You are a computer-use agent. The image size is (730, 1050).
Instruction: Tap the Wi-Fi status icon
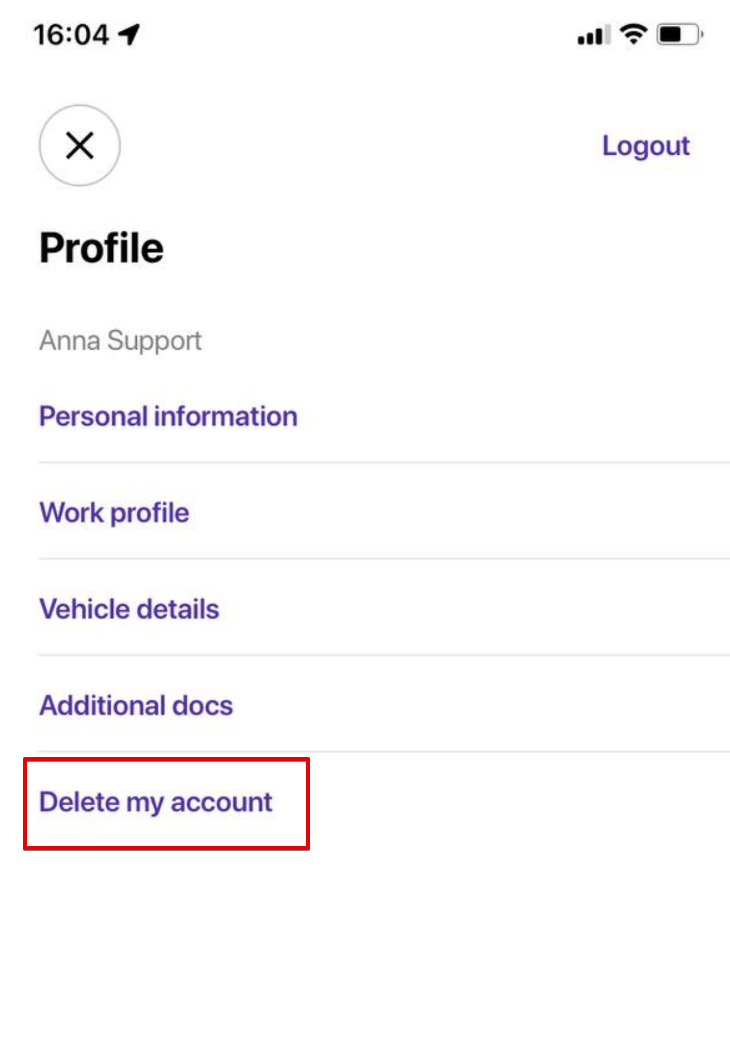click(632, 35)
